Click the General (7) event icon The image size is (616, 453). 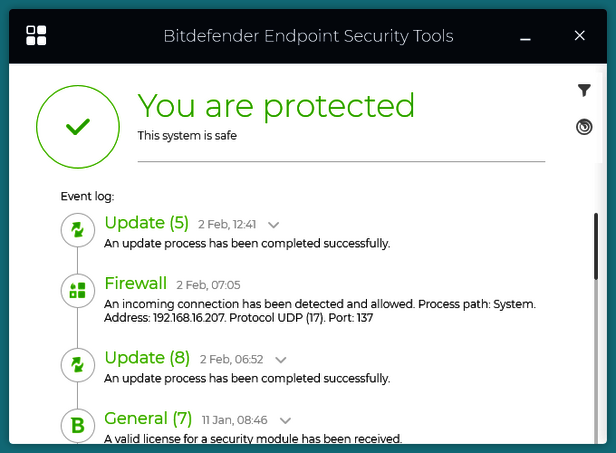[x=77, y=426]
